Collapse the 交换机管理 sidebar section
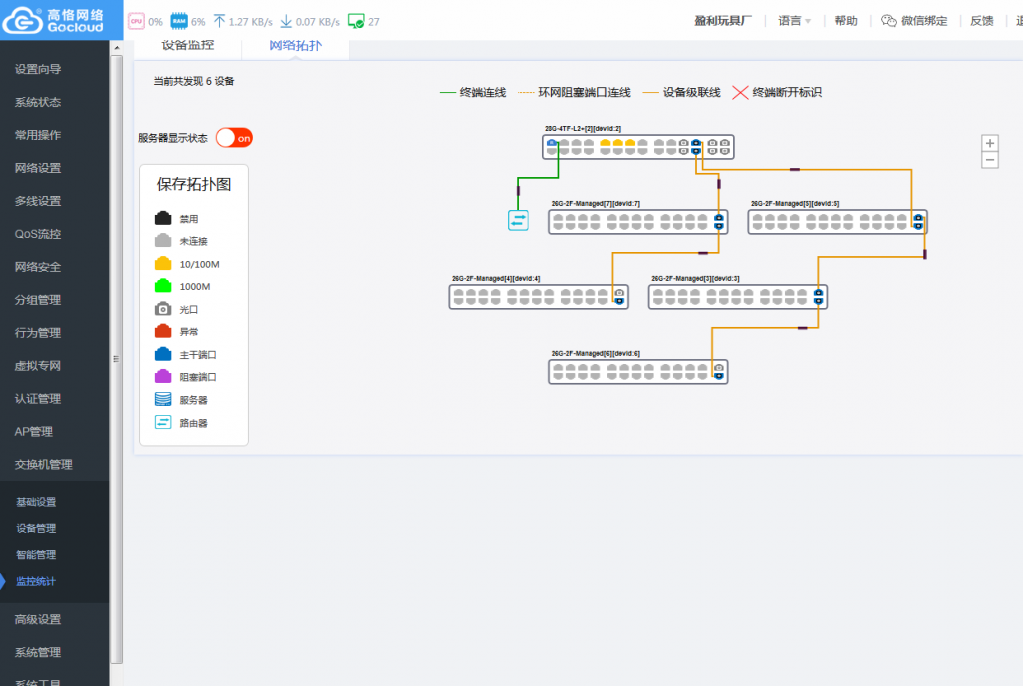Viewport: 1023px width, 686px height. (x=43, y=465)
